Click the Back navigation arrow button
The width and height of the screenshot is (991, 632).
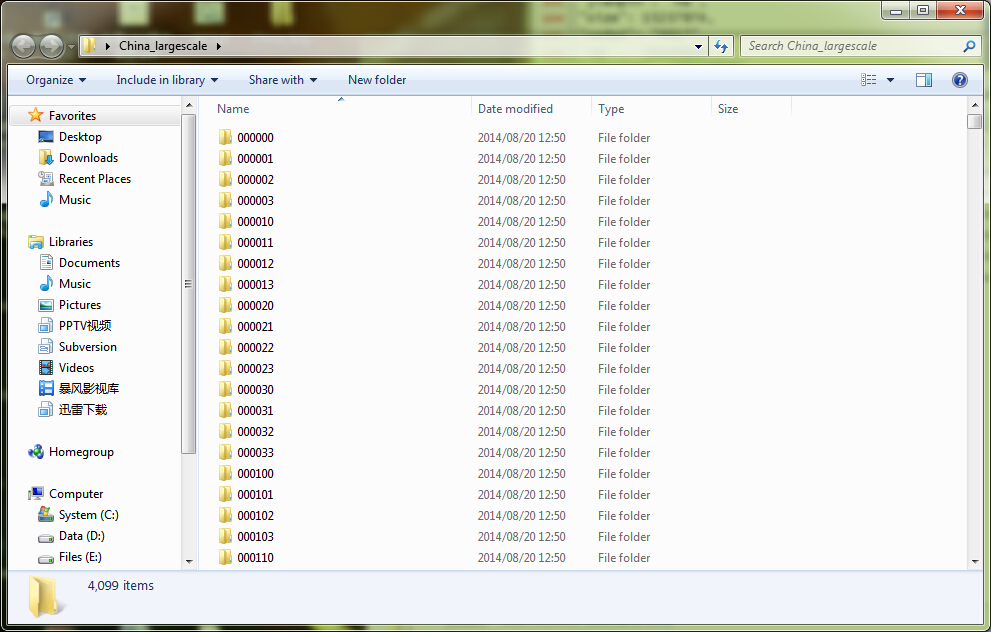coord(23,46)
